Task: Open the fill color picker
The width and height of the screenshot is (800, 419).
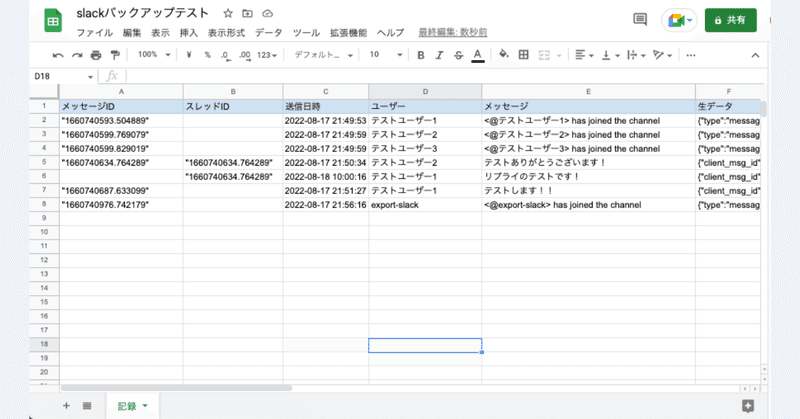Action: 504,54
